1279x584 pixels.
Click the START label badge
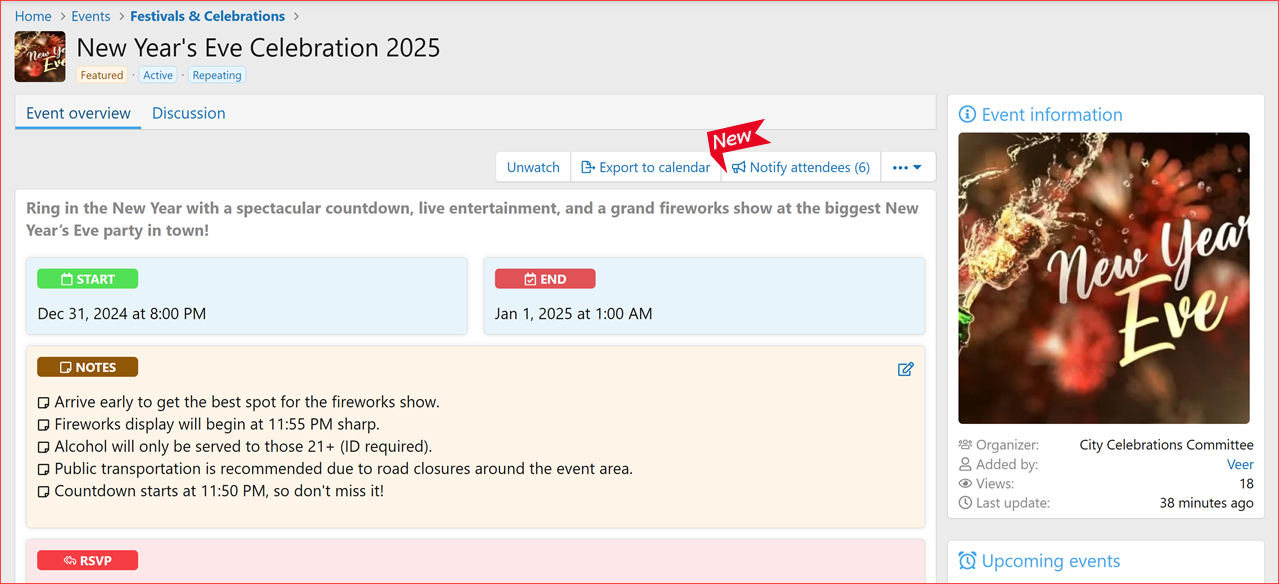88,279
